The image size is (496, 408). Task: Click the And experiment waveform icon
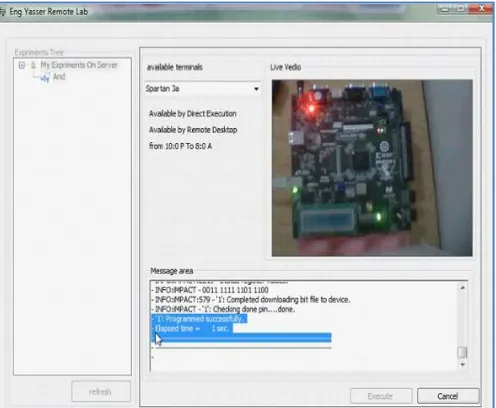[x=45, y=78]
